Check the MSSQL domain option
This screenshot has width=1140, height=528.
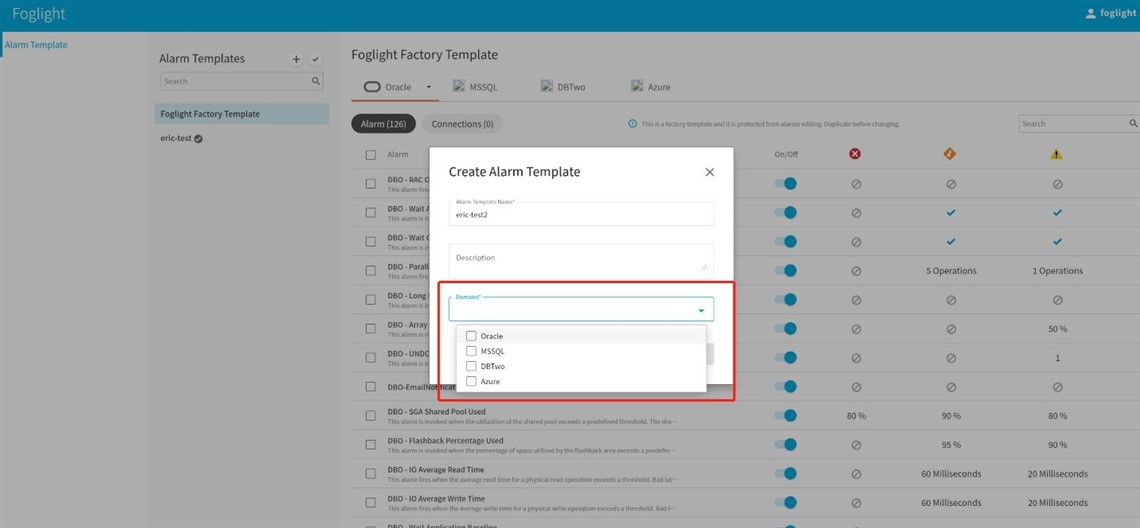471,351
